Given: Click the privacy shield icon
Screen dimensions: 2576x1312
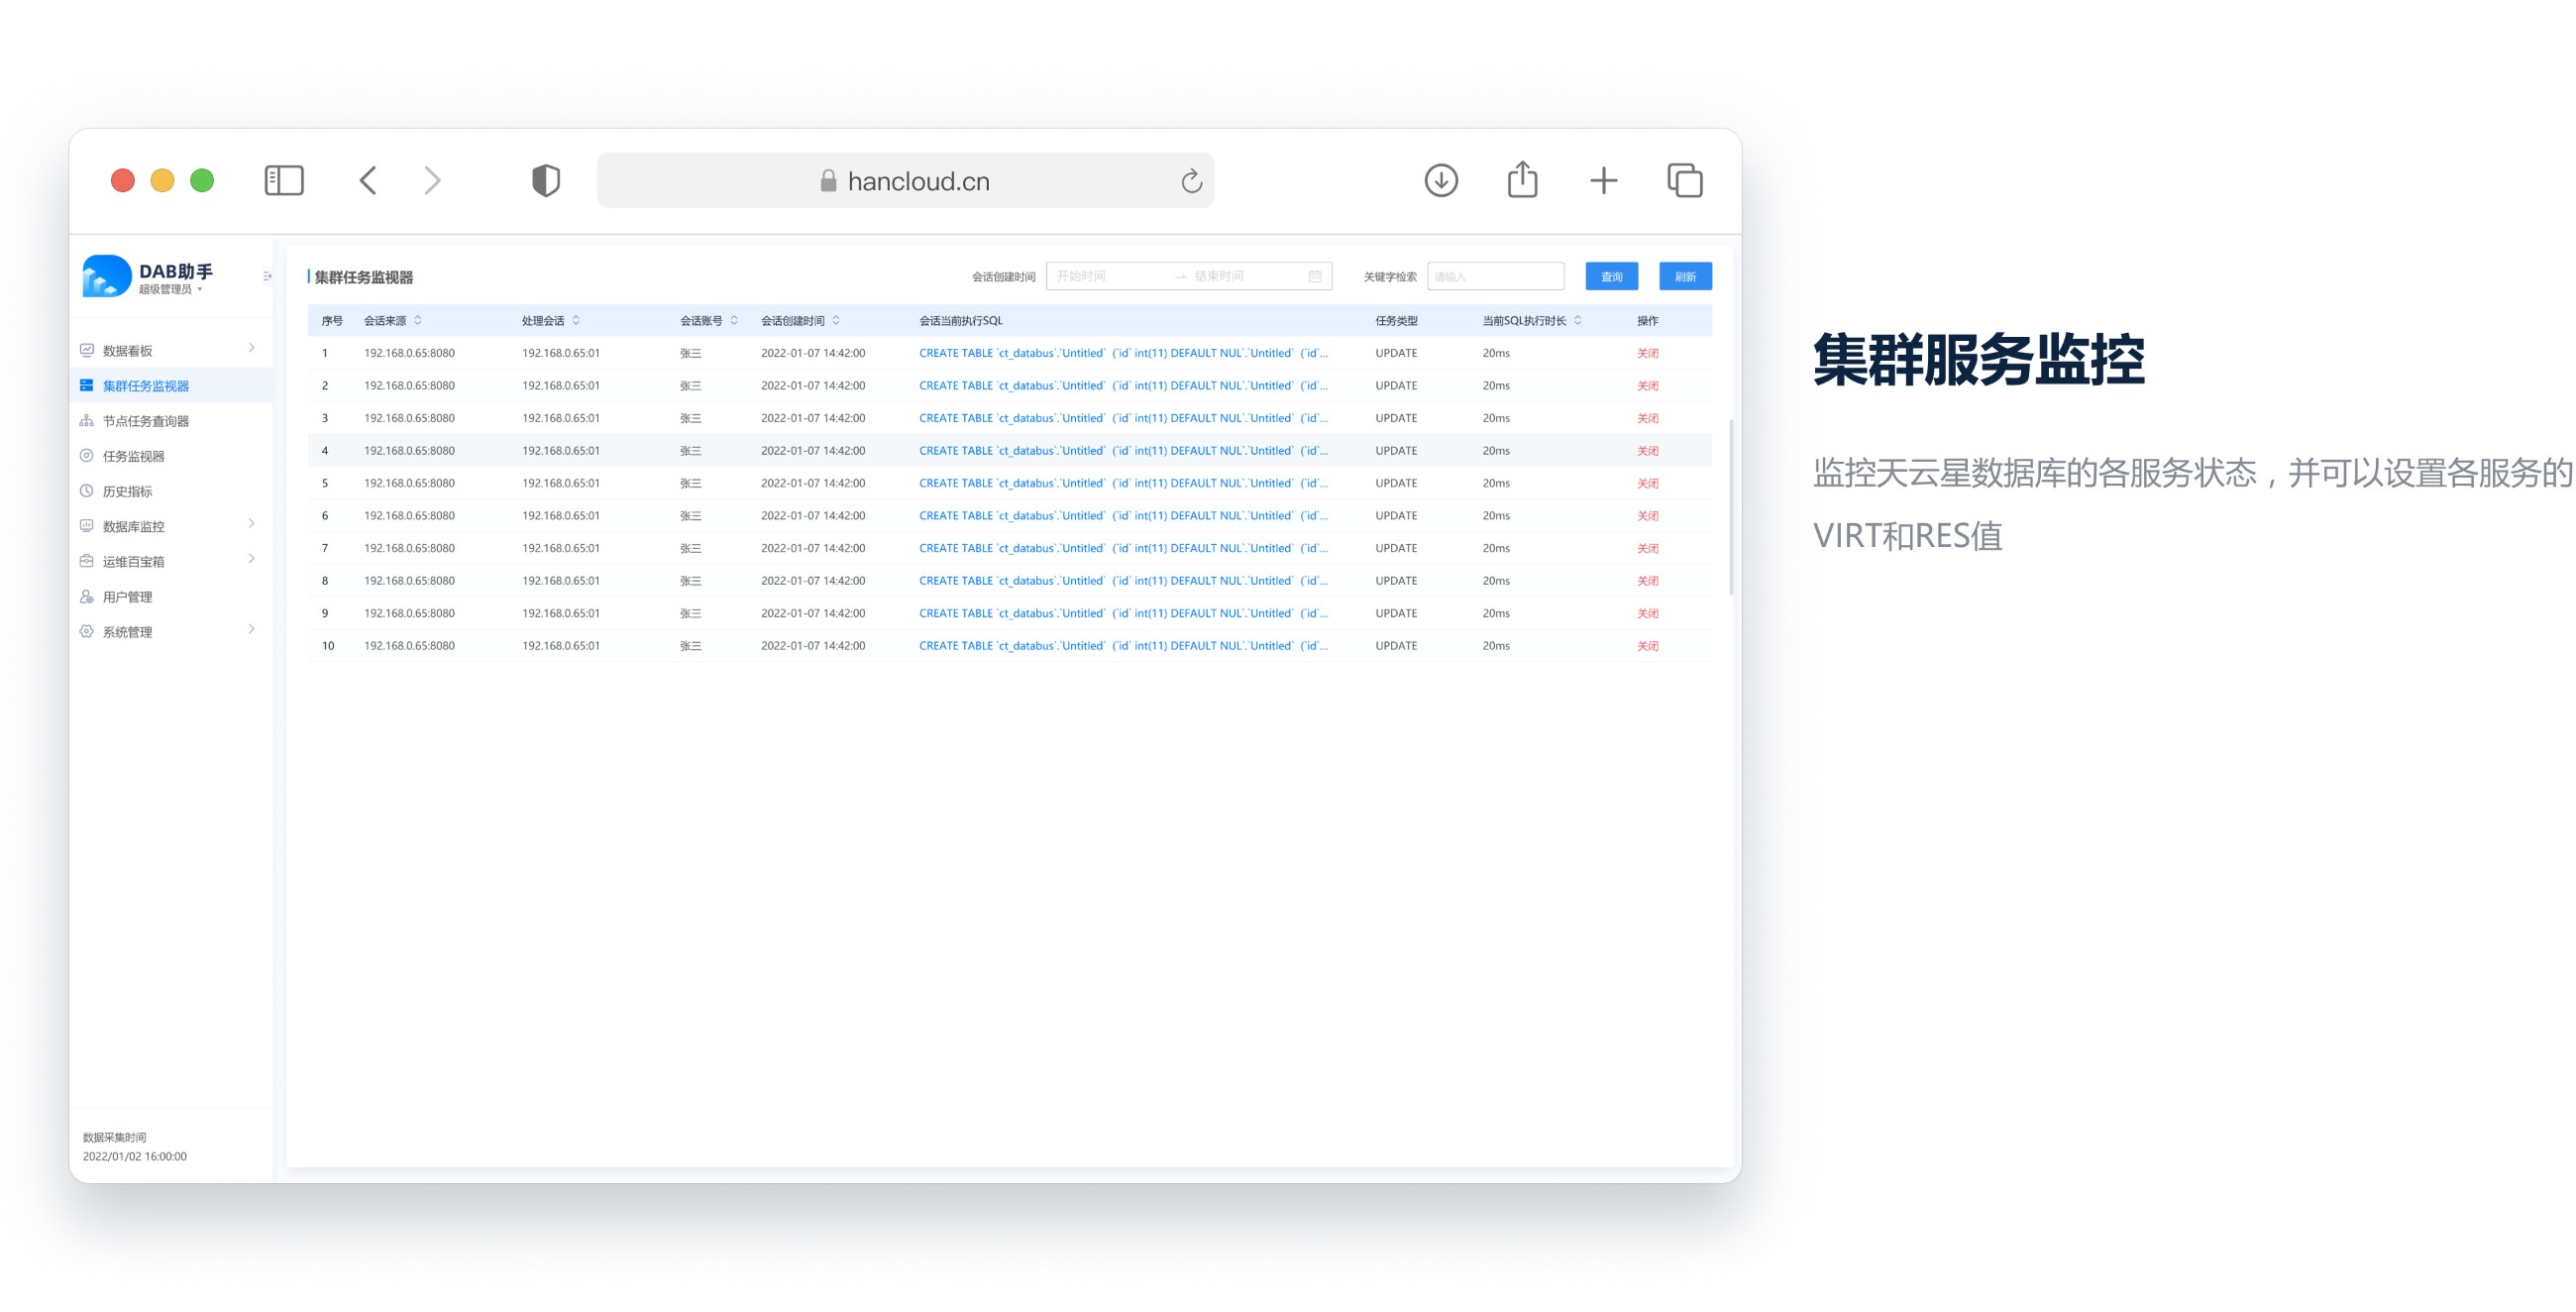Looking at the screenshot, I should pos(545,181).
